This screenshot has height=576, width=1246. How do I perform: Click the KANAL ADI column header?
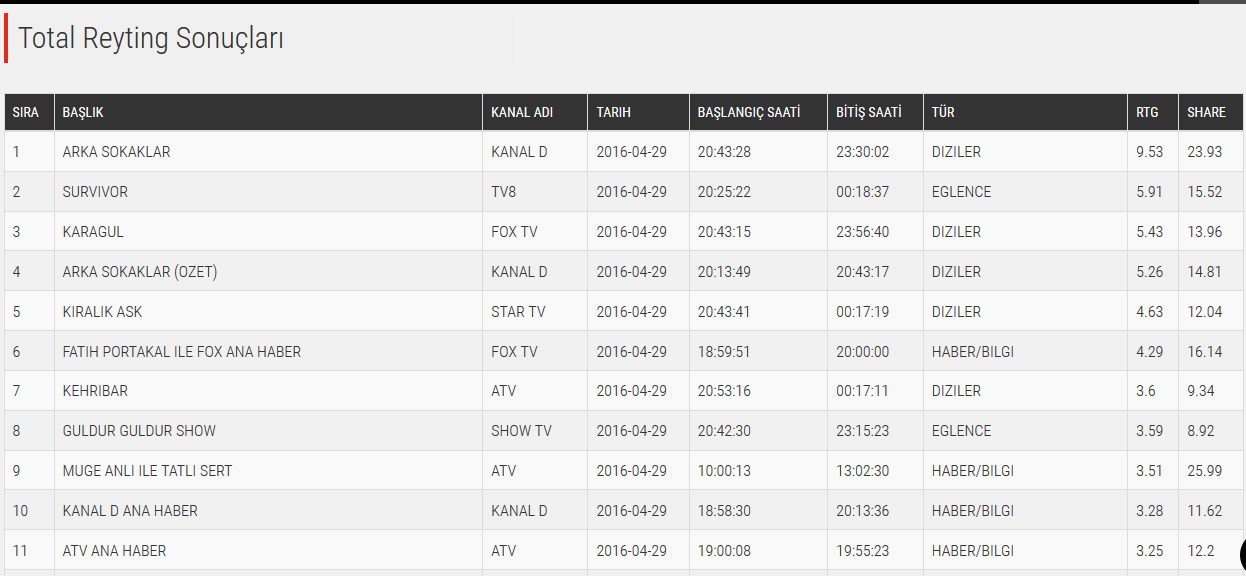click(x=522, y=112)
